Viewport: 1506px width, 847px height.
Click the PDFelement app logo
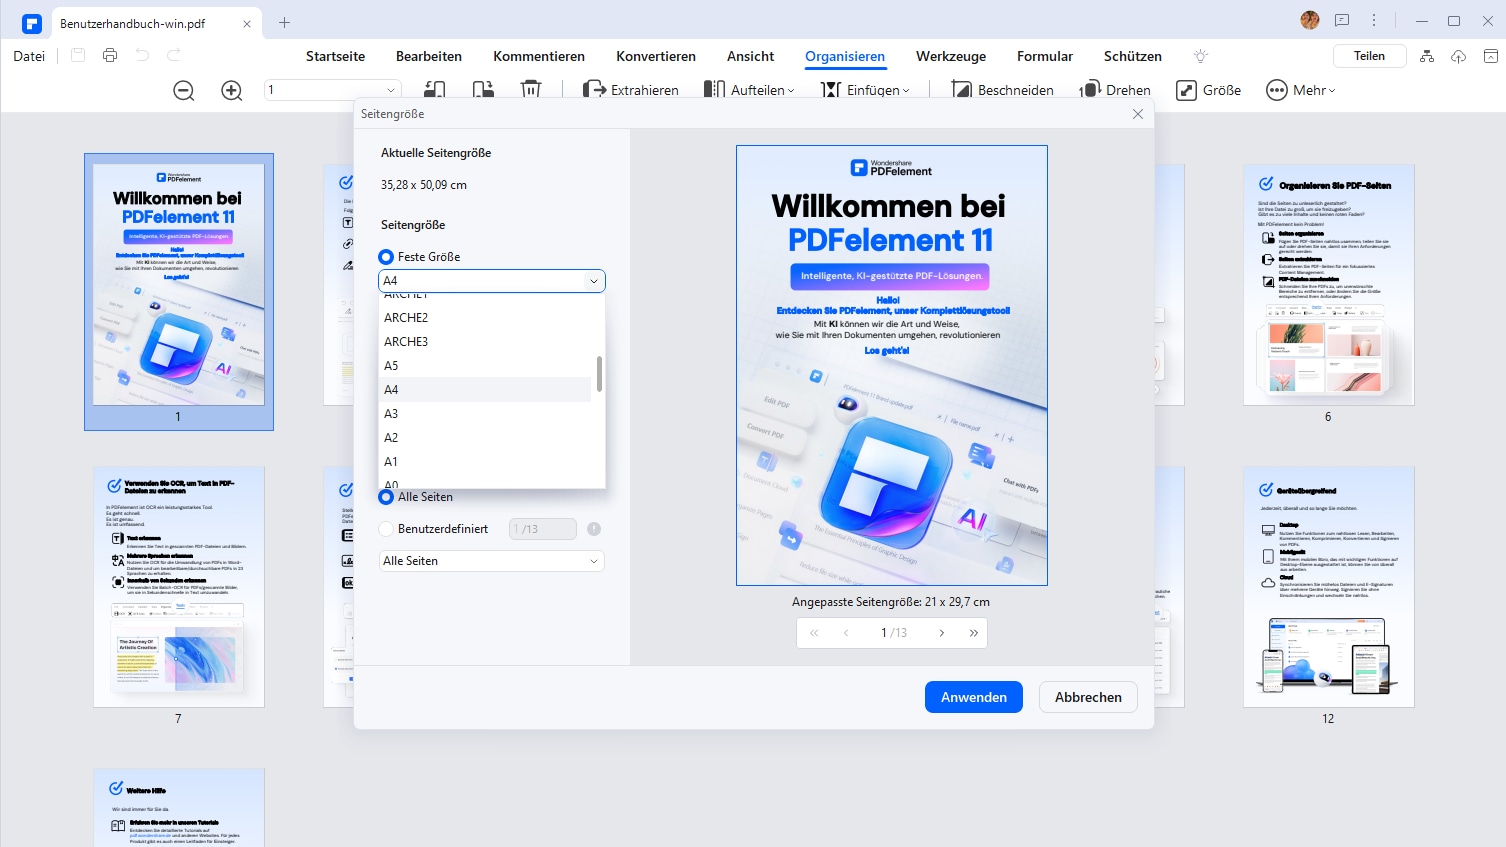click(32, 23)
